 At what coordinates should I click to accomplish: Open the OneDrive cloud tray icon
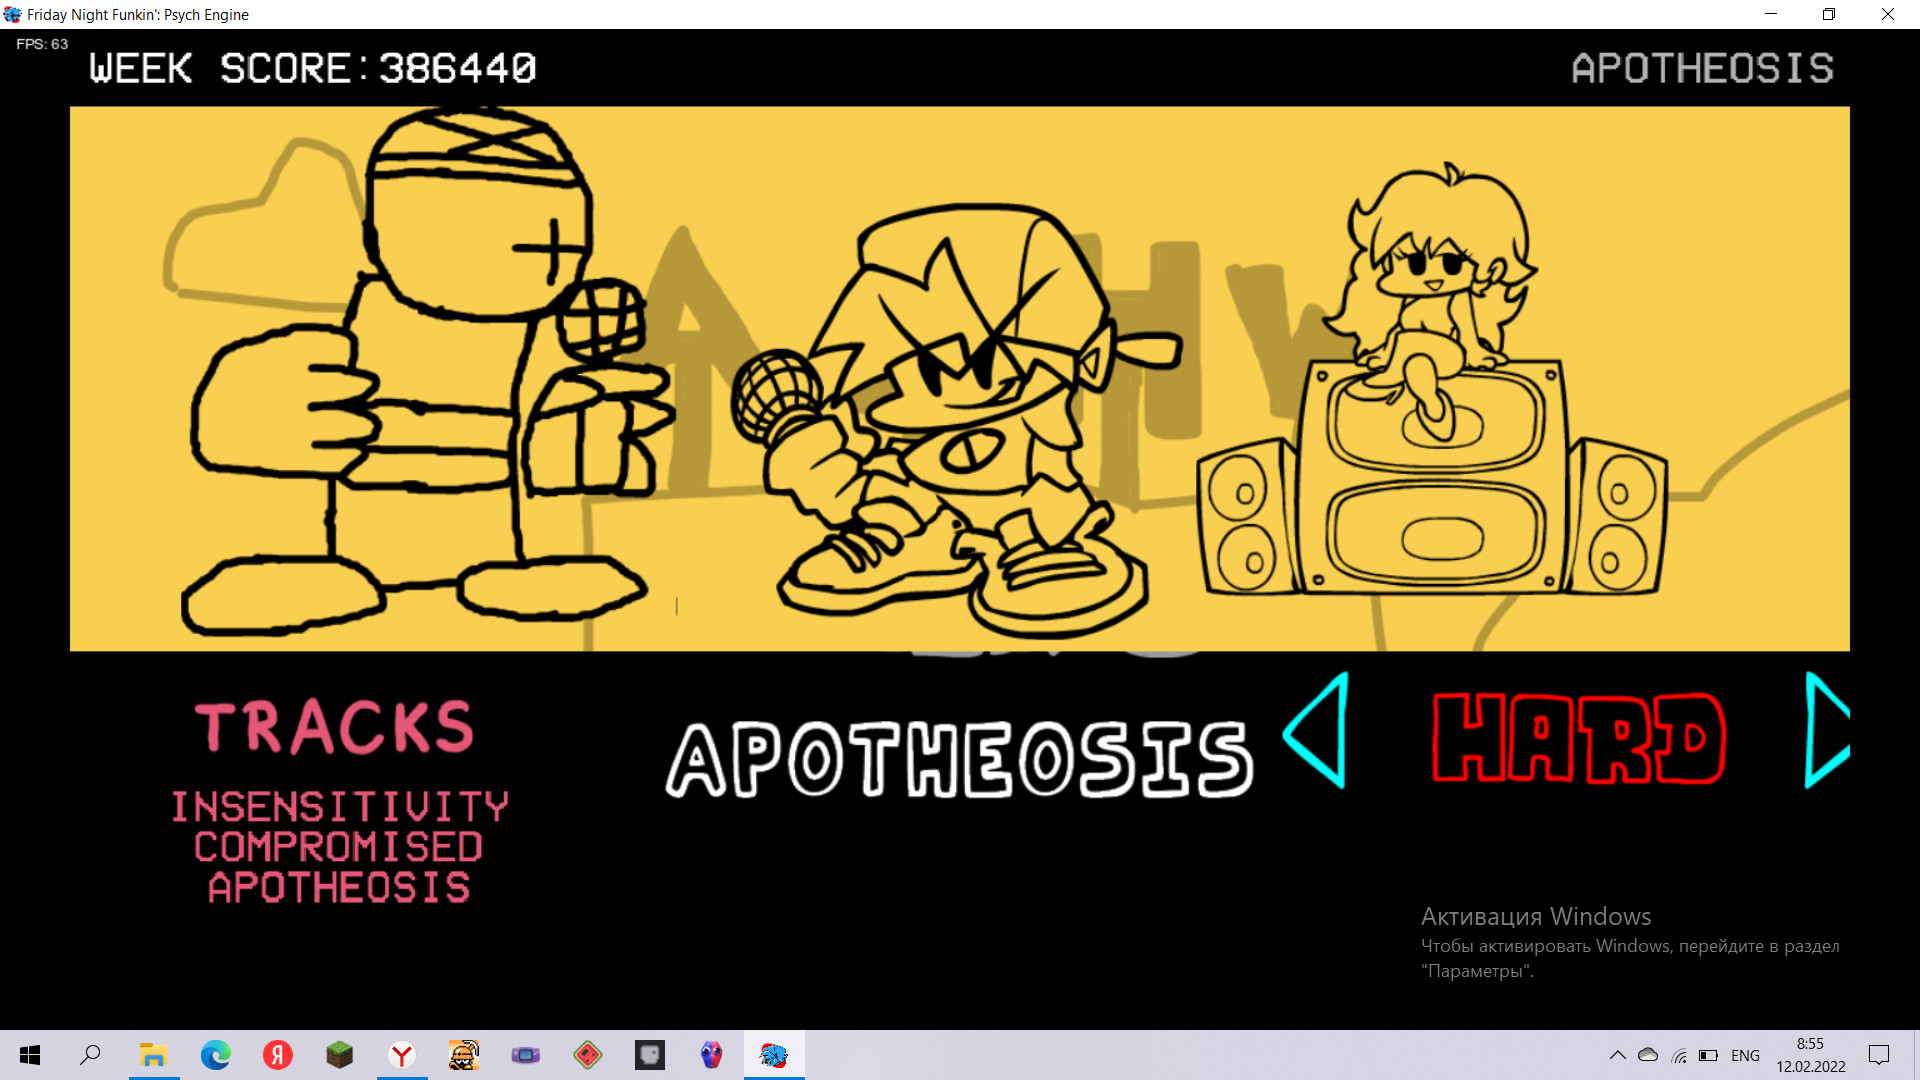(1648, 1055)
